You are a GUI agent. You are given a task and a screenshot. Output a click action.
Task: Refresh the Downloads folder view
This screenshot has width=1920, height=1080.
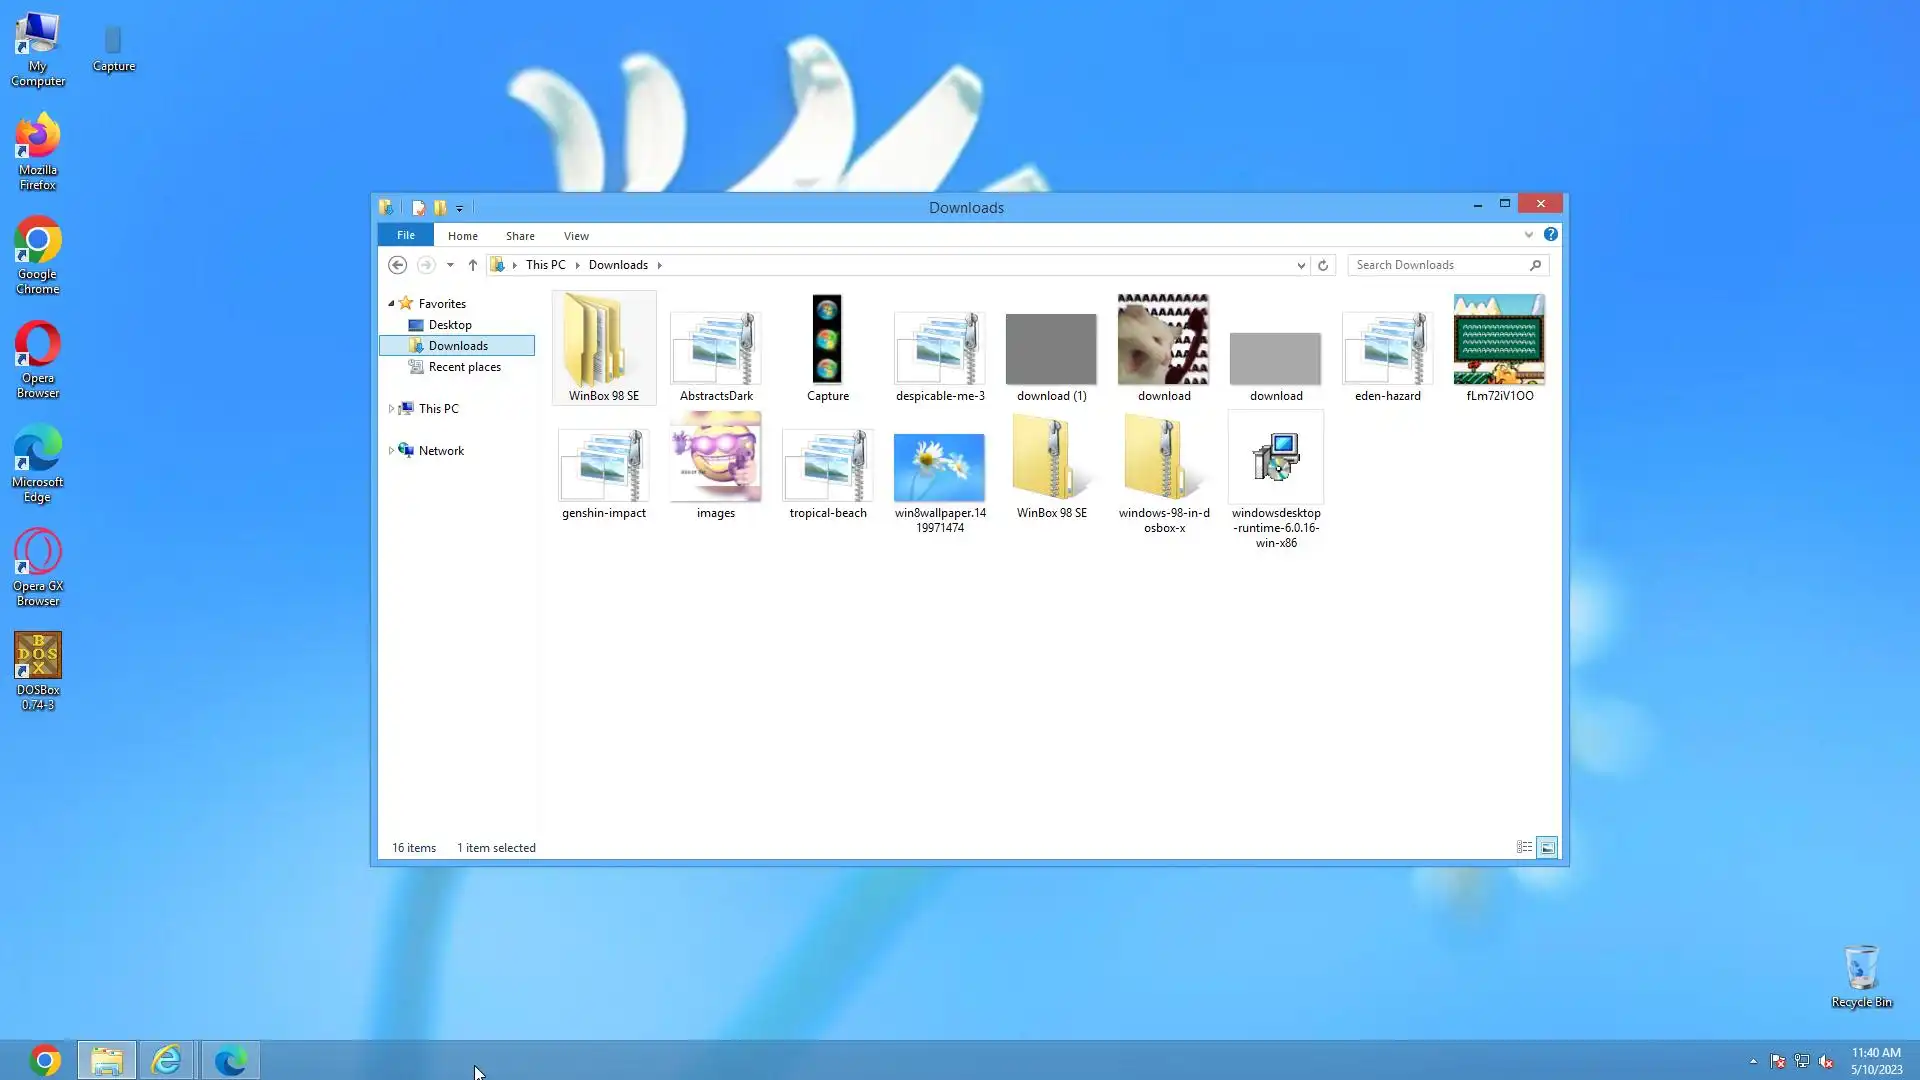coord(1323,265)
